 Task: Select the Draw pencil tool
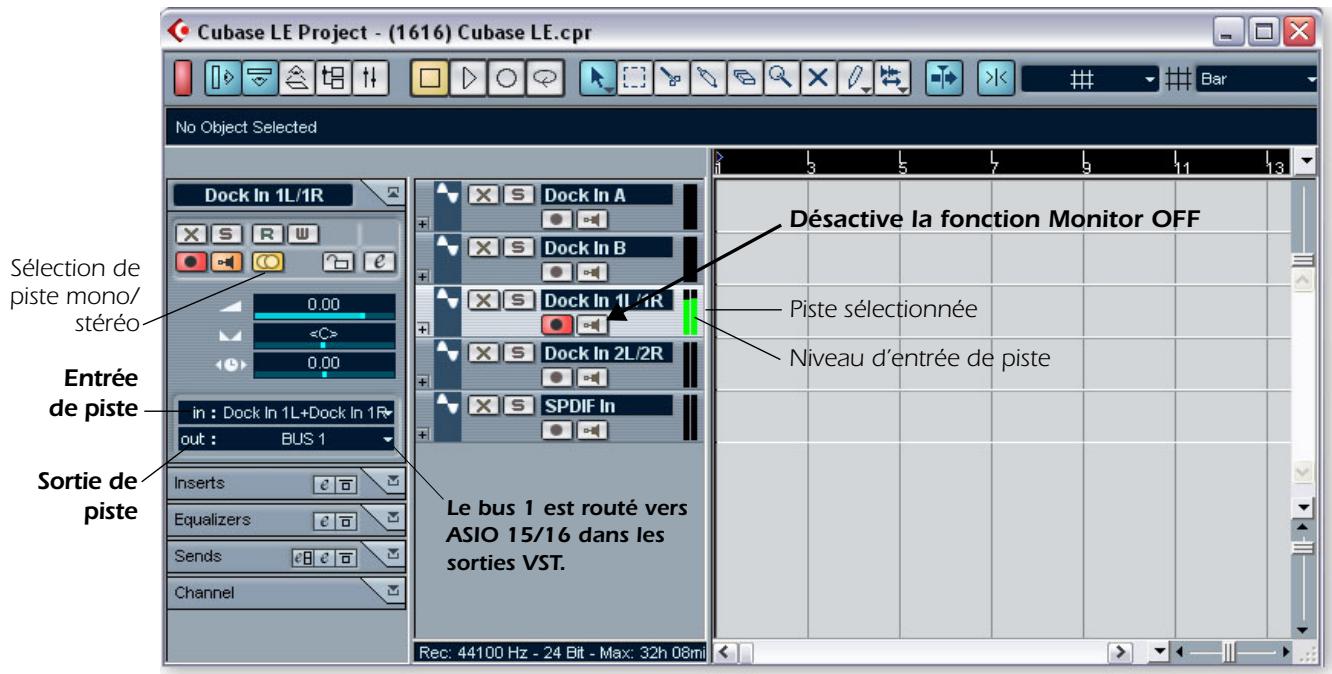[x=854, y=78]
